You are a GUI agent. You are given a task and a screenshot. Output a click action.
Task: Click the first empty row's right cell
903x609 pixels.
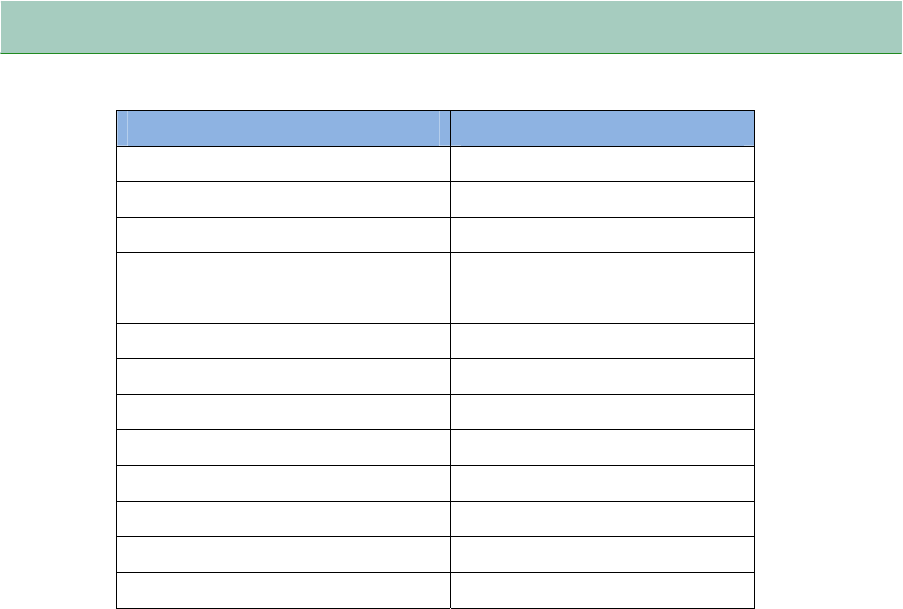(x=602, y=165)
